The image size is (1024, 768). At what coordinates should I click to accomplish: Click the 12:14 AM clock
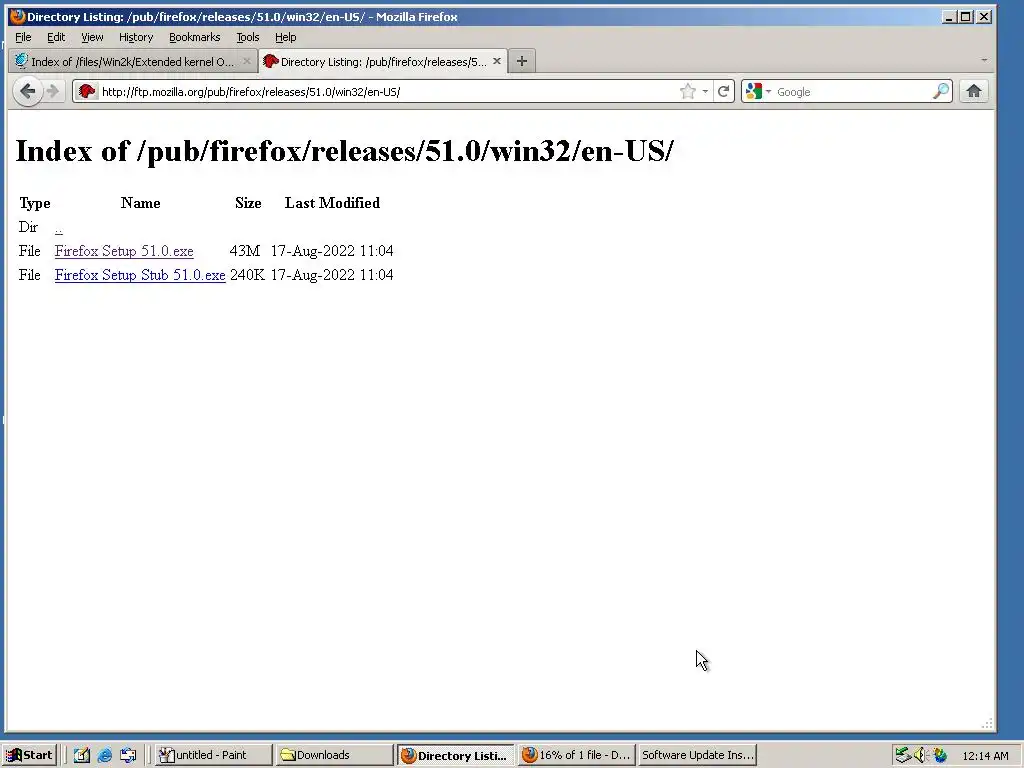pyautogui.click(x=985, y=756)
